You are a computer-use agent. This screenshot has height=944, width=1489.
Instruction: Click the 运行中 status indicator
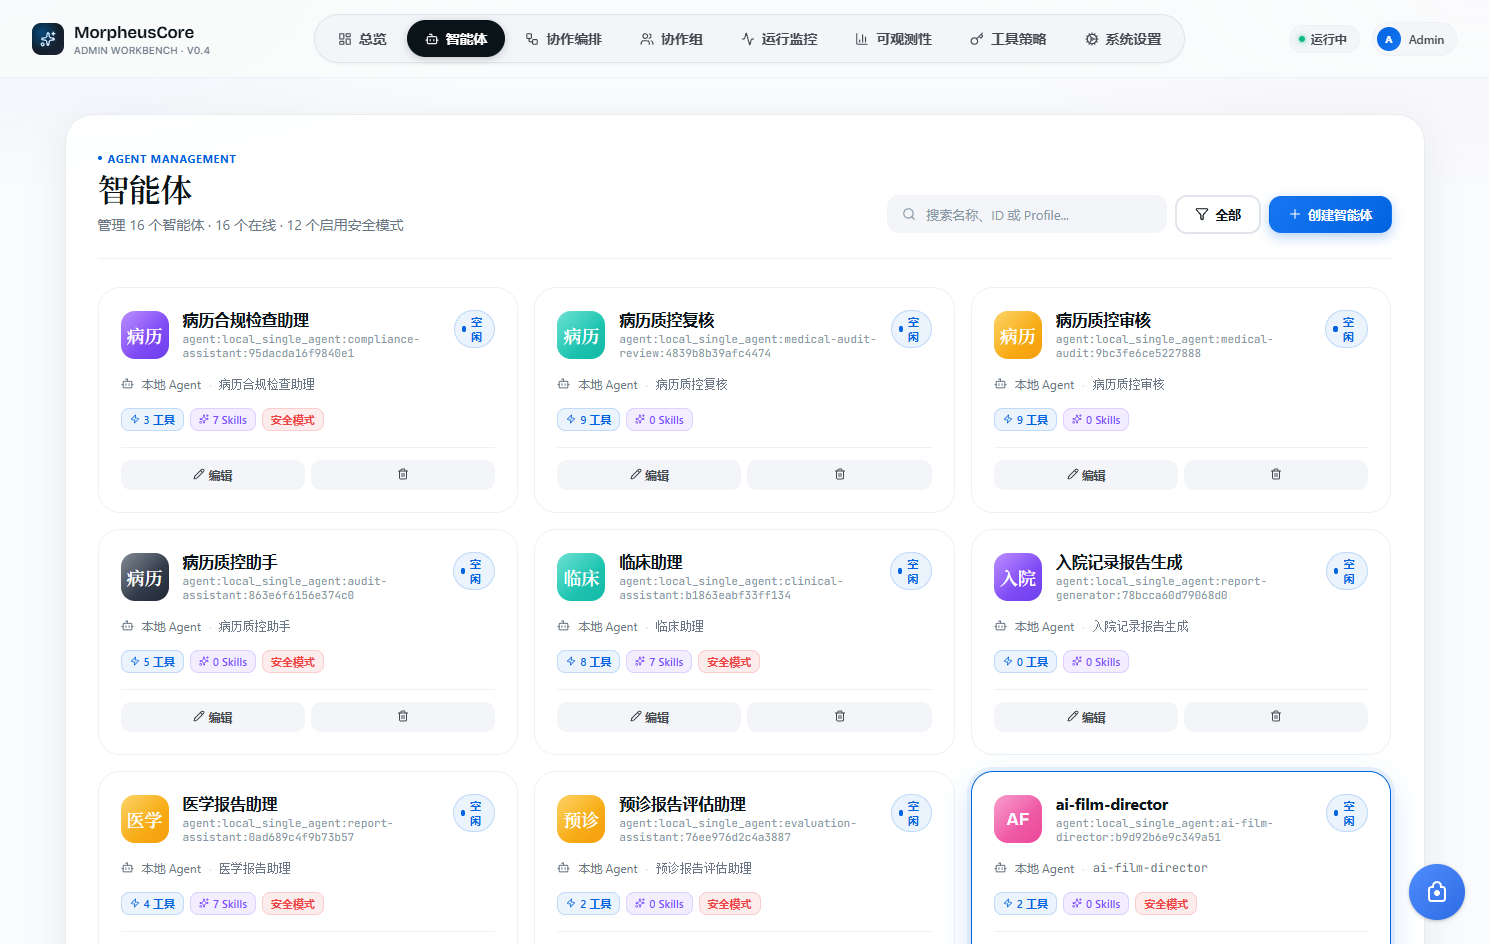(x=1323, y=39)
